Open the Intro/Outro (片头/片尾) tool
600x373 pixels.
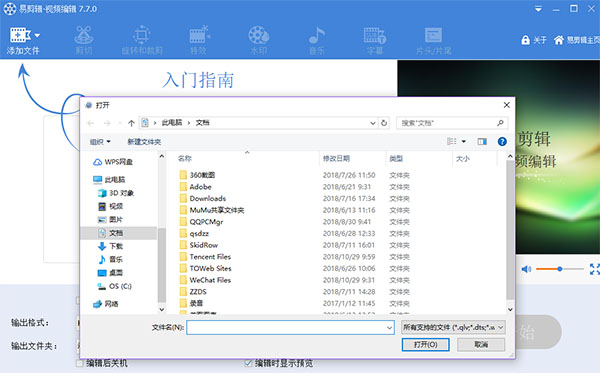coord(434,40)
